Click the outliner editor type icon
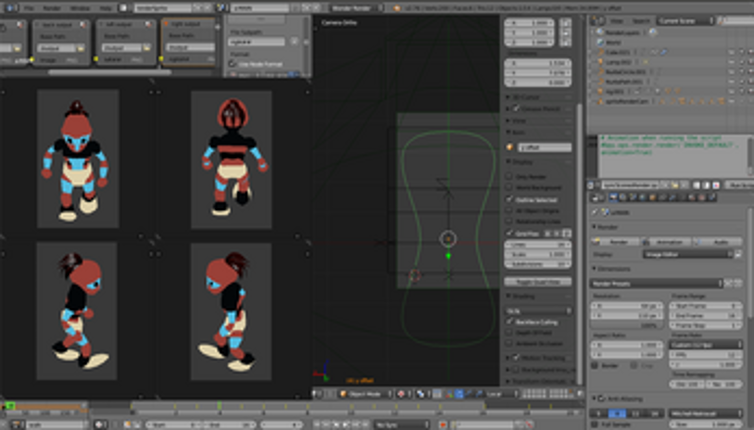The width and height of the screenshot is (754, 430). click(x=598, y=20)
